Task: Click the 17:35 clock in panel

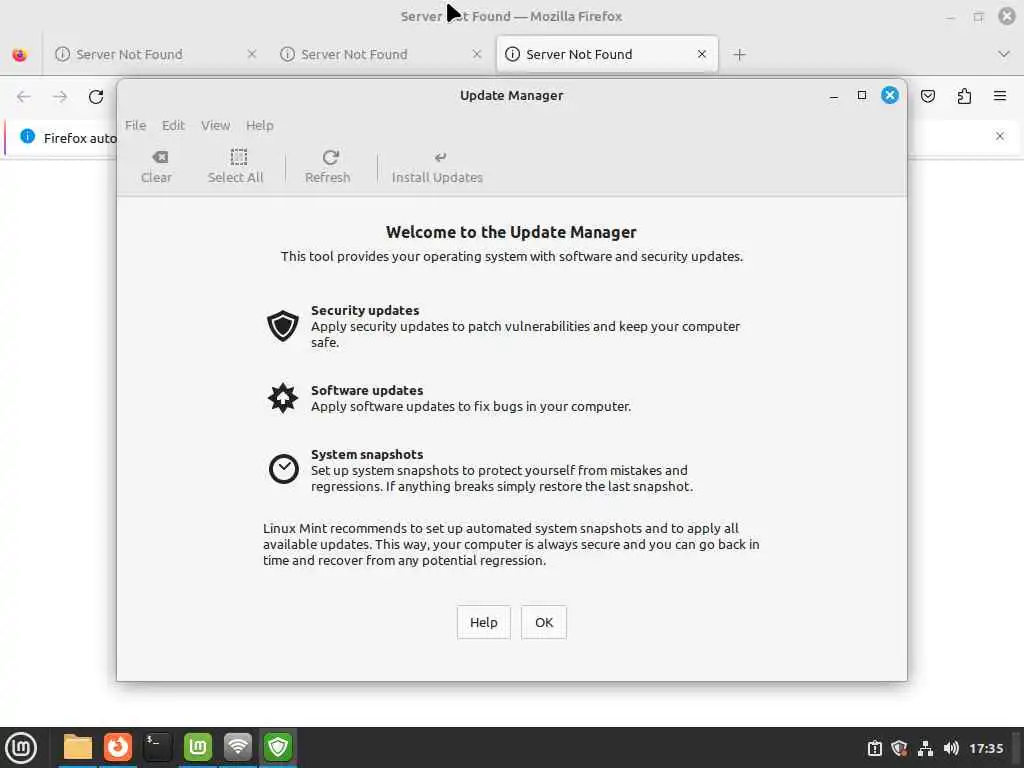Action: [986, 748]
